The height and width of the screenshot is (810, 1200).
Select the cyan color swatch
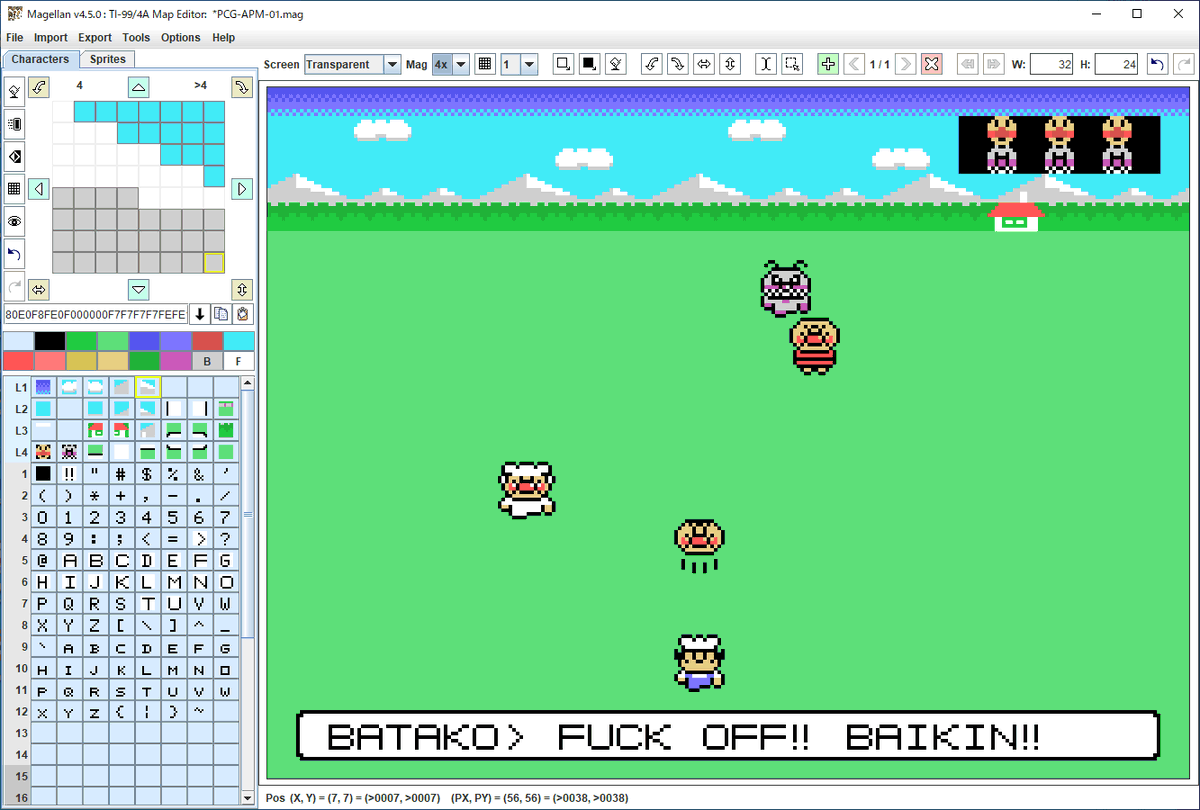tap(239, 341)
